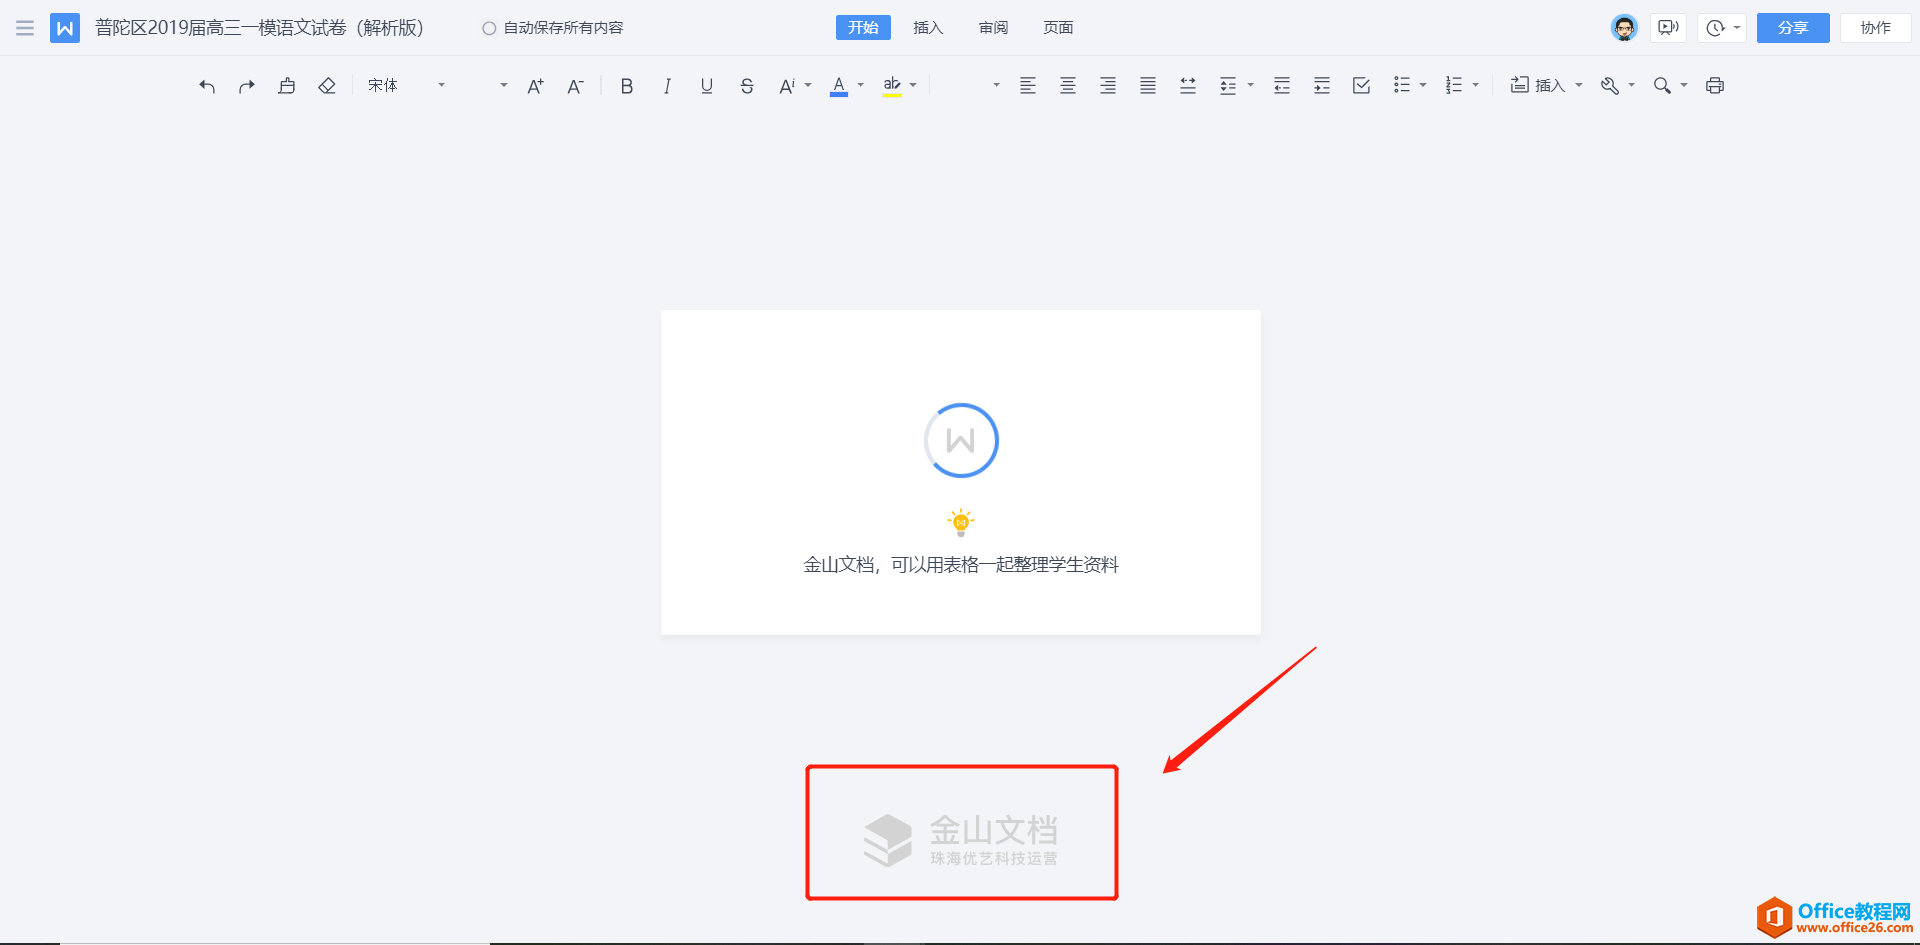Select the format painter tool
Image resolution: width=1920 pixels, height=945 pixels.
pyautogui.click(x=287, y=86)
